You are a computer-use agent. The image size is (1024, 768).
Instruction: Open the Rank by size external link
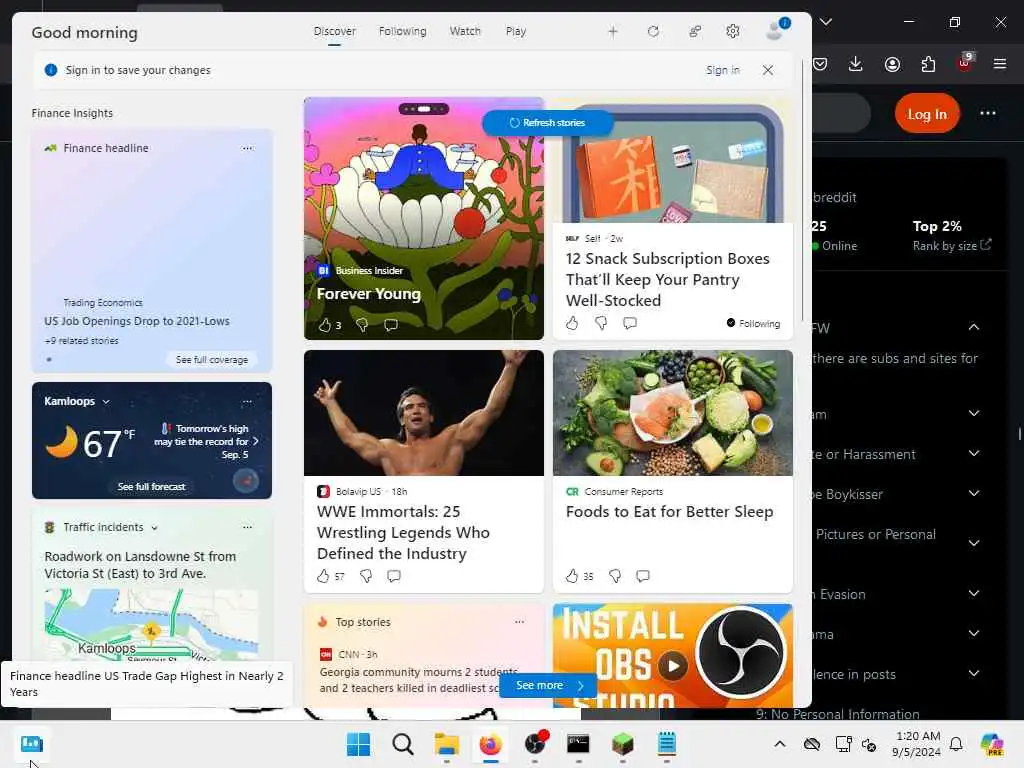(952, 246)
